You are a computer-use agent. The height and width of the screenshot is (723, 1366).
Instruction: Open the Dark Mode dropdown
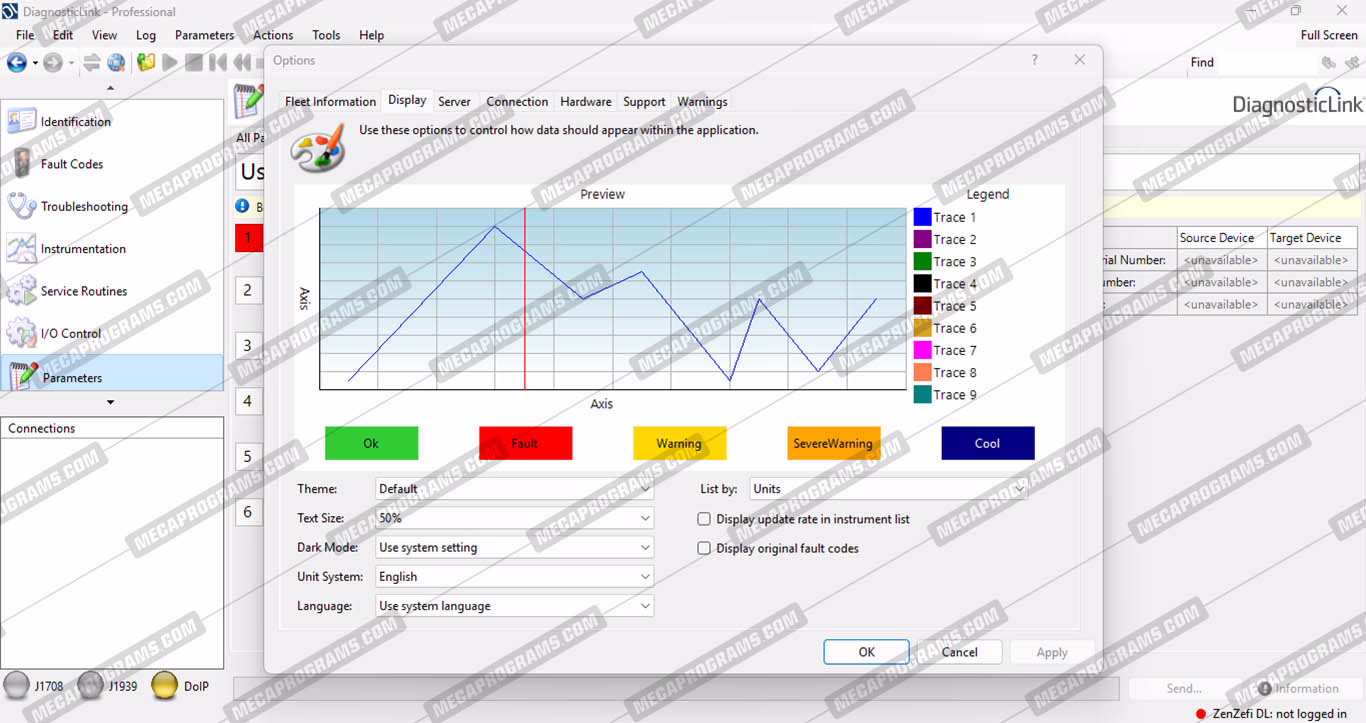(515, 547)
